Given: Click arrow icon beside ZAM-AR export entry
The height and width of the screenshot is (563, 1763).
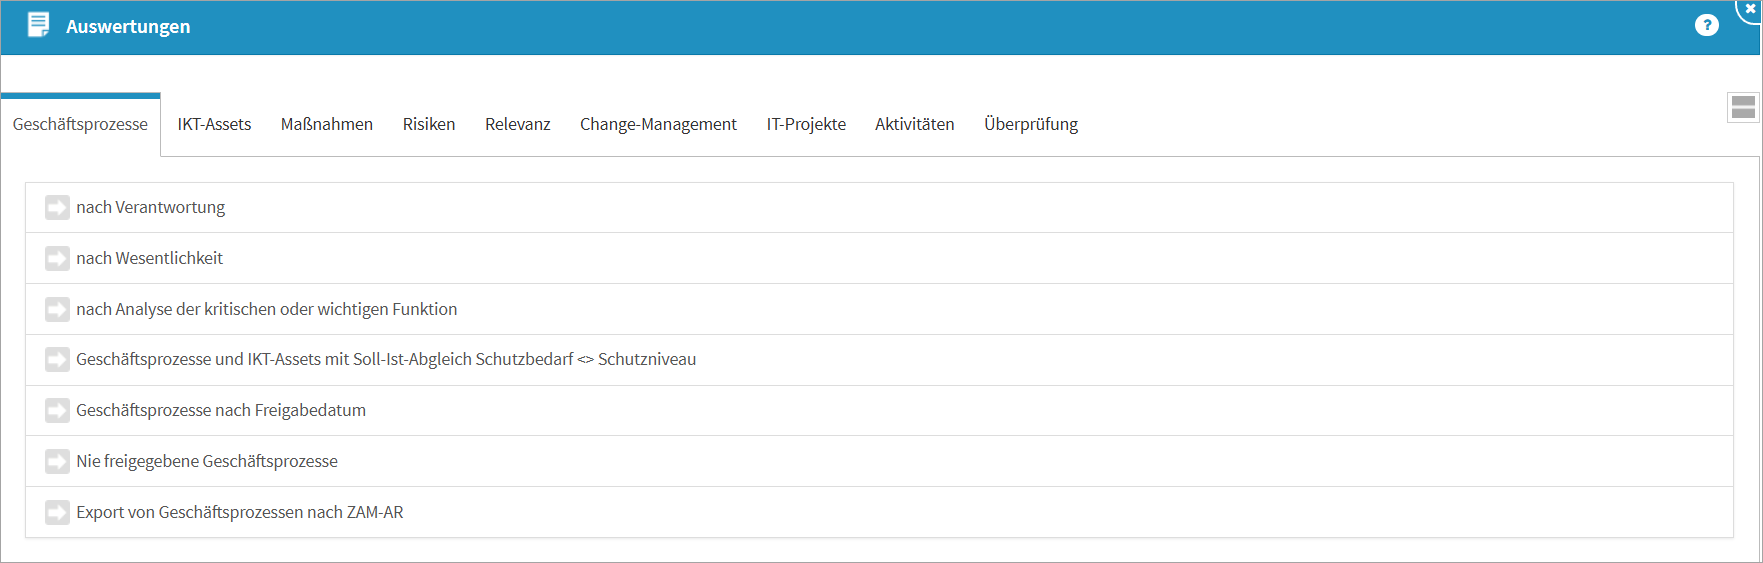Looking at the screenshot, I should 57,513.
